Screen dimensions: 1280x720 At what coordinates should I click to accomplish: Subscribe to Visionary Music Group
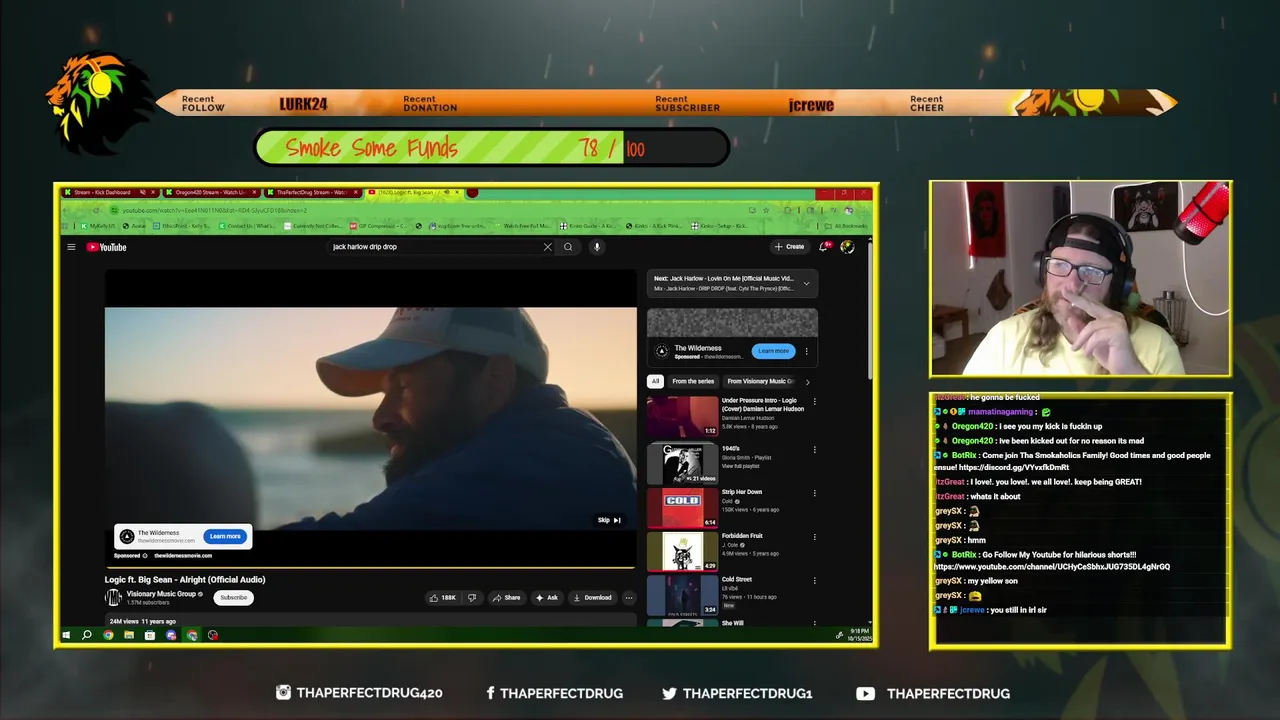point(233,597)
